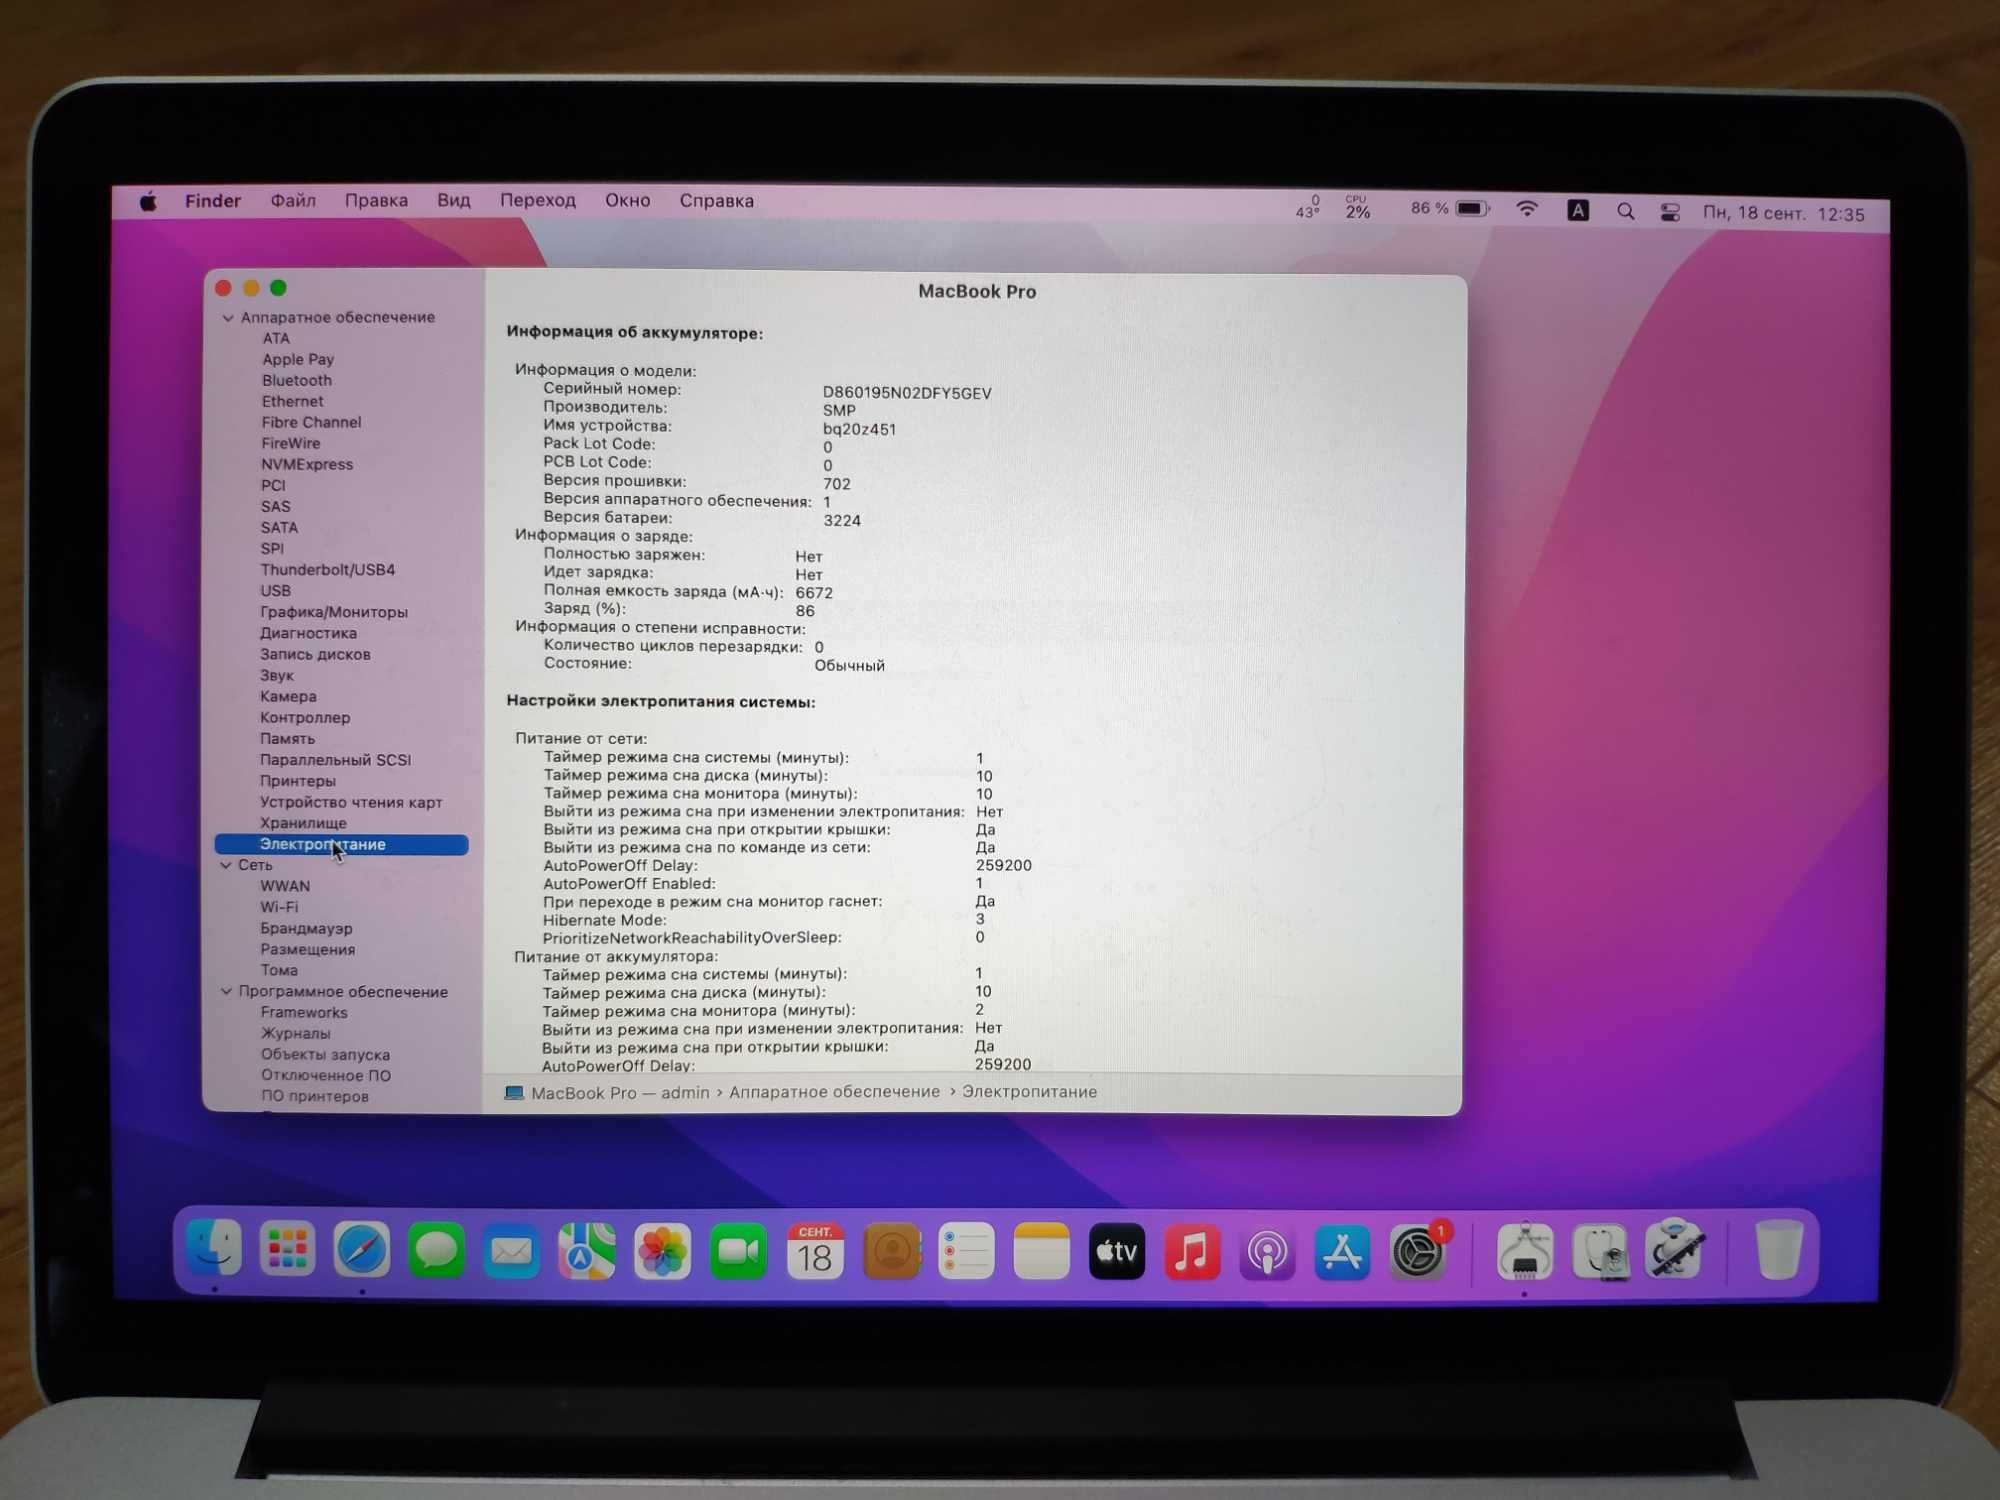
Task: Open the Файл menu
Action: click(x=293, y=201)
